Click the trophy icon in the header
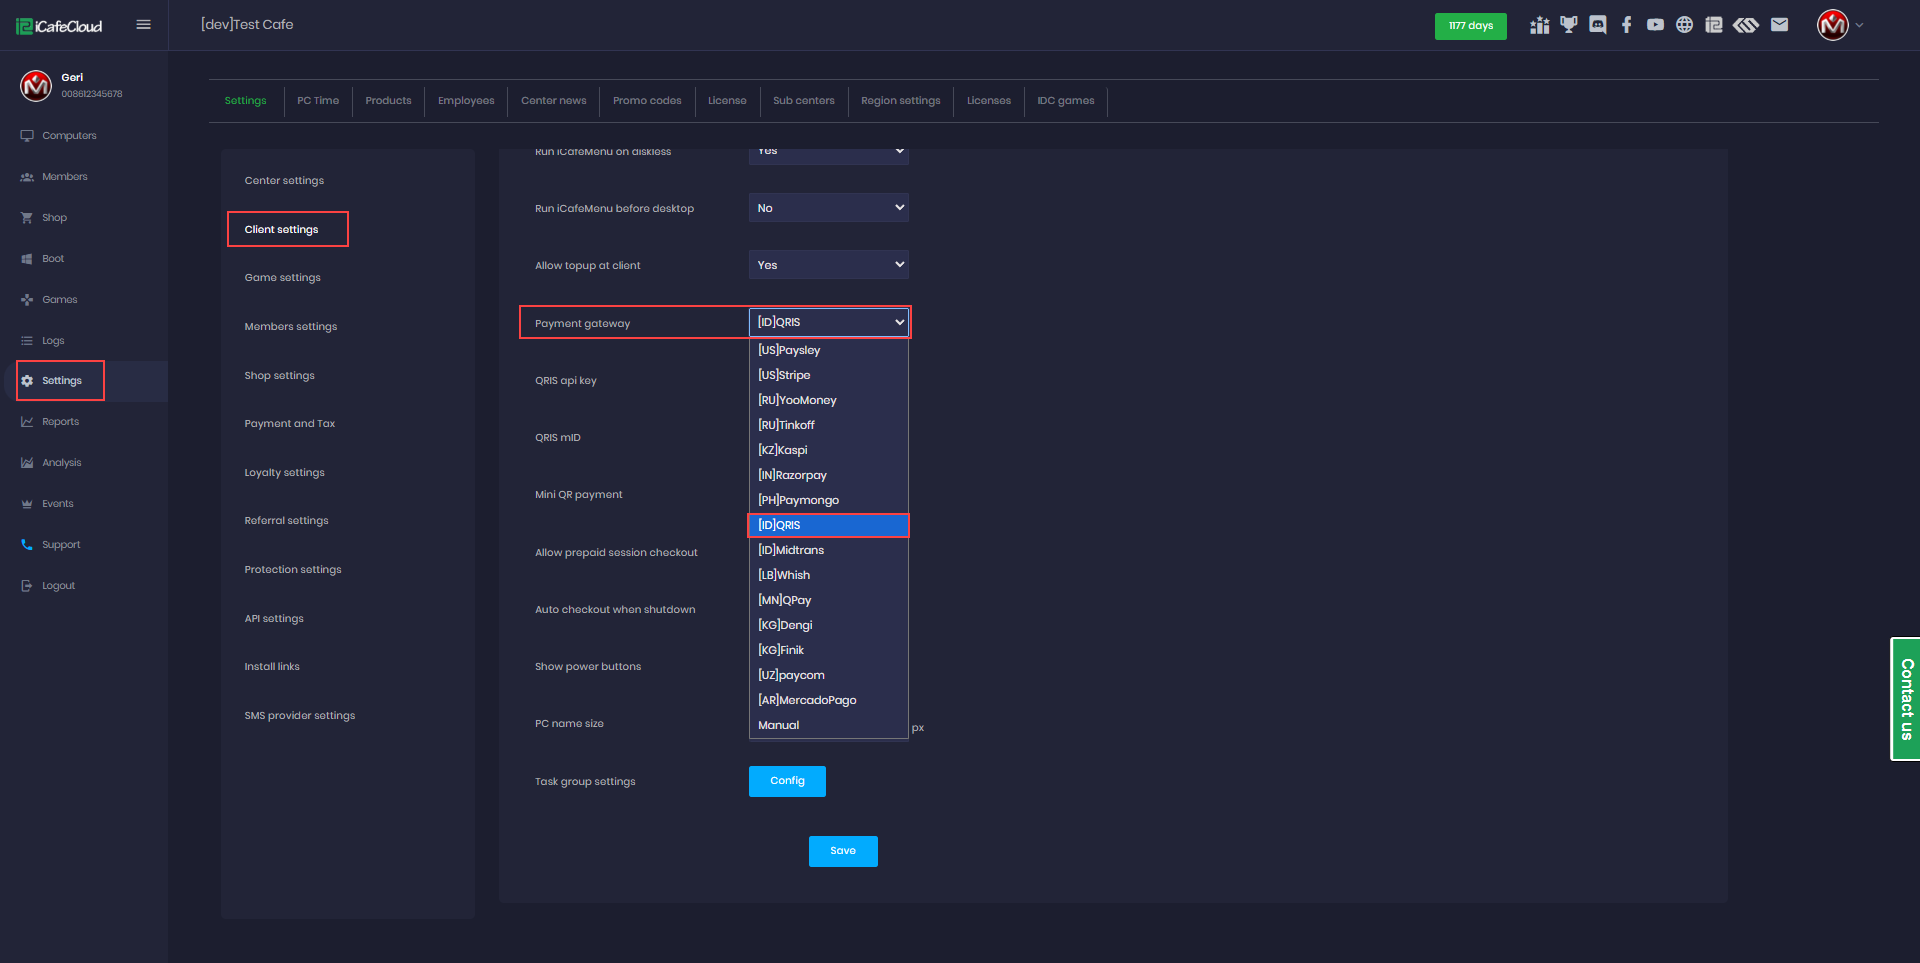The image size is (1920, 963). coord(1569,25)
